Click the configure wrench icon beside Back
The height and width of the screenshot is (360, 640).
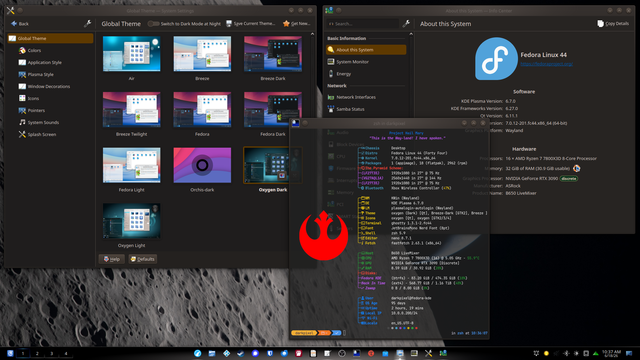[x=87, y=24]
